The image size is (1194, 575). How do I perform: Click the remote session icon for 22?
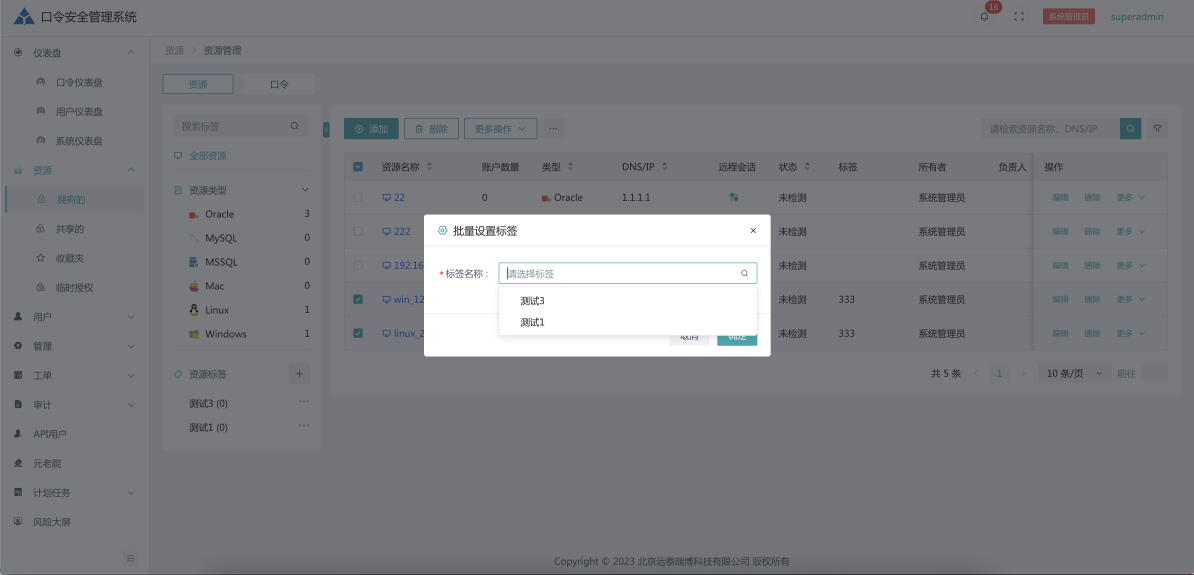click(x=734, y=198)
